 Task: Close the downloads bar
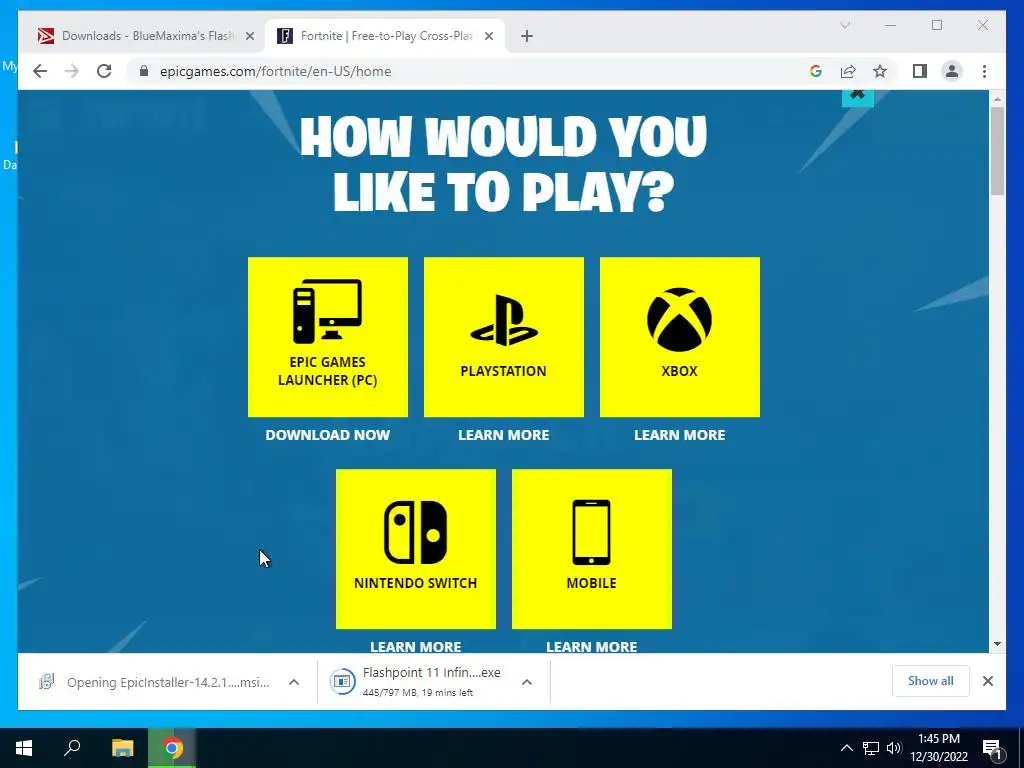point(988,681)
